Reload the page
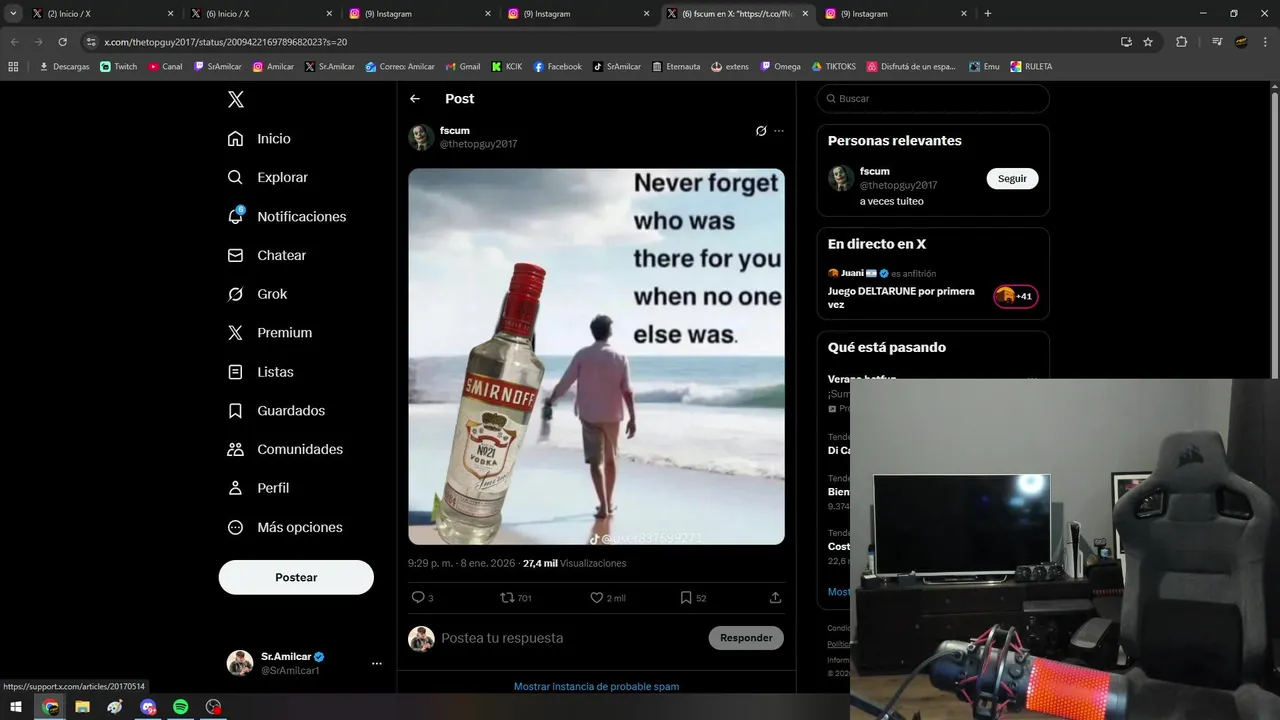Image resolution: width=1280 pixels, height=720 pixels. click(62, 42)
